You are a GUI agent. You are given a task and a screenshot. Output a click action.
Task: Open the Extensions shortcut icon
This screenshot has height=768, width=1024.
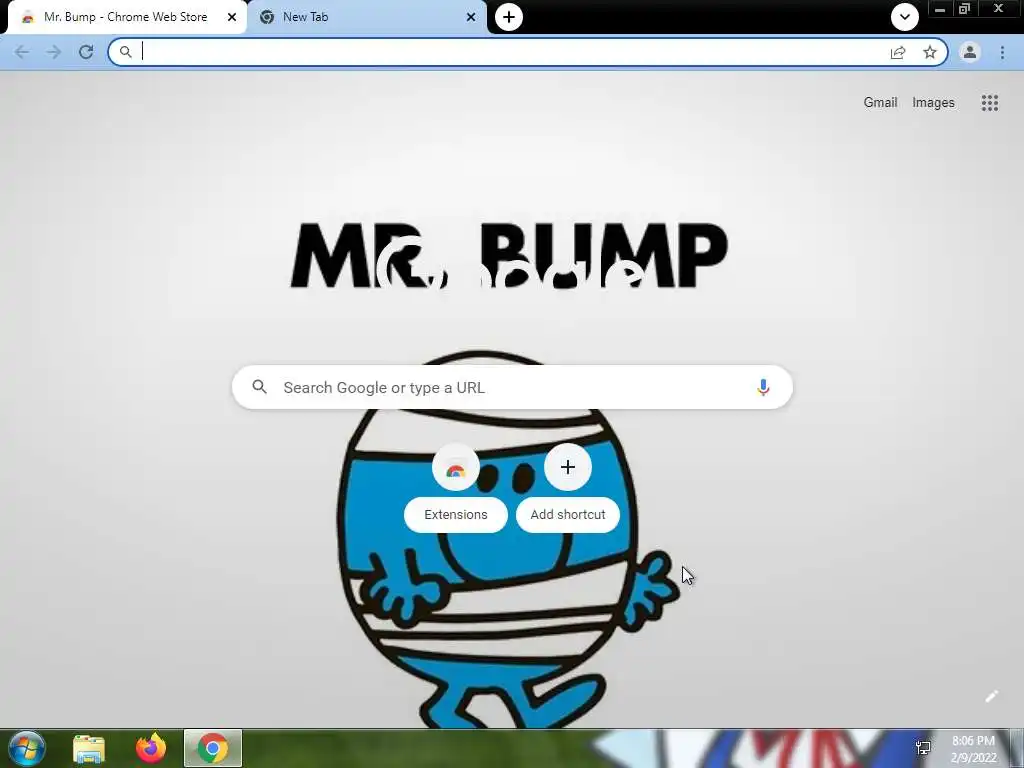tap(456, 468)
